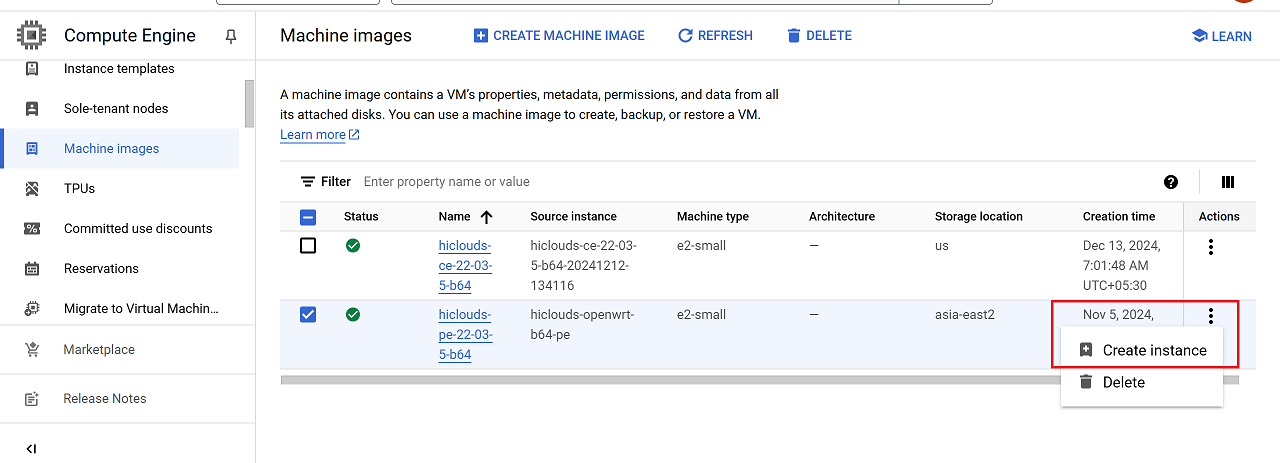Click the green status icon for hiclouds-ce row
The height and width of the screenshot is (463, 1280).
click(353, 245)
